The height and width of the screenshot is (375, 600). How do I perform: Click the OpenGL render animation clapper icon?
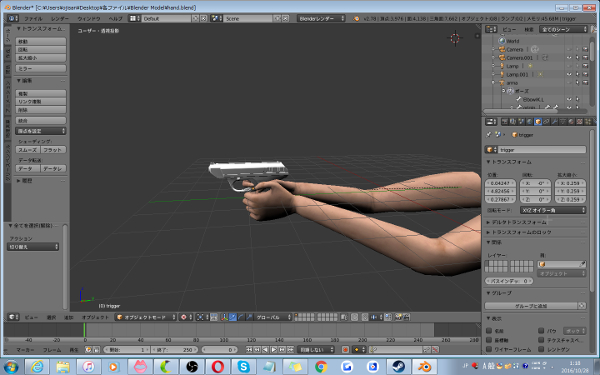[406, 317]
